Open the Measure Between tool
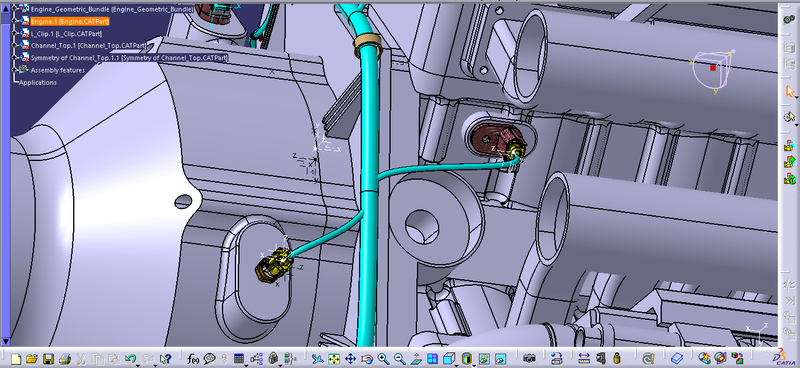The image size is (800, 368). pyautogui.click(x=585, y=359)
